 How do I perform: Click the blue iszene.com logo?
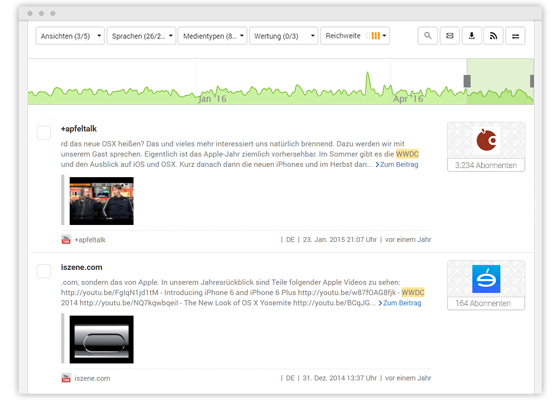tap(486, 279)
